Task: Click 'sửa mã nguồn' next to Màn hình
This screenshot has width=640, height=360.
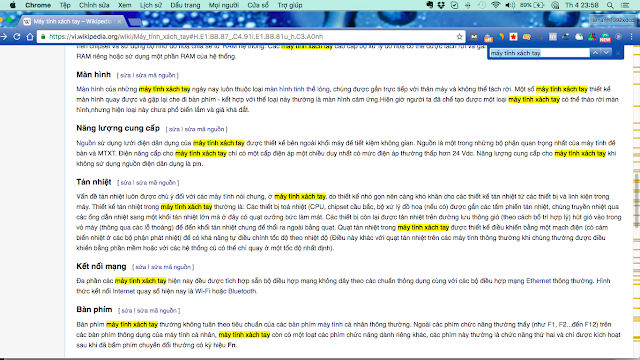Action: (155, 76)
